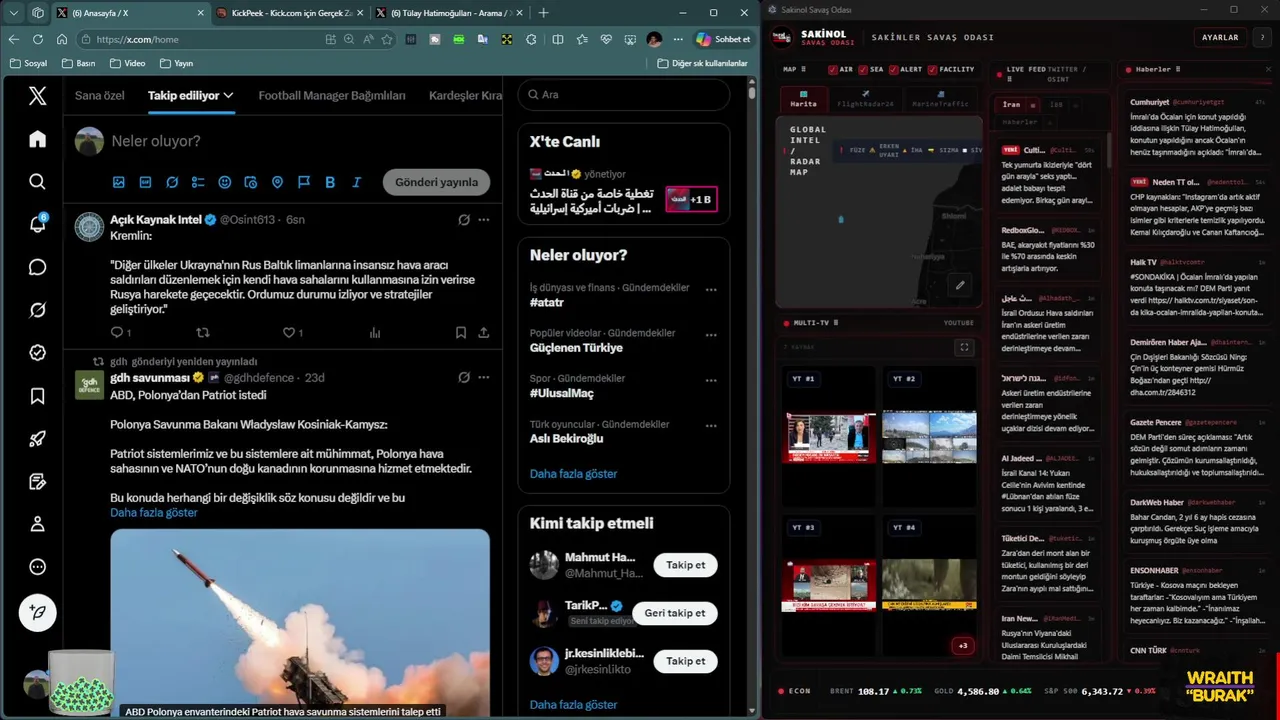
Task: Open options menu for #UlusalMaç trend
Action: tap(711, 380)
